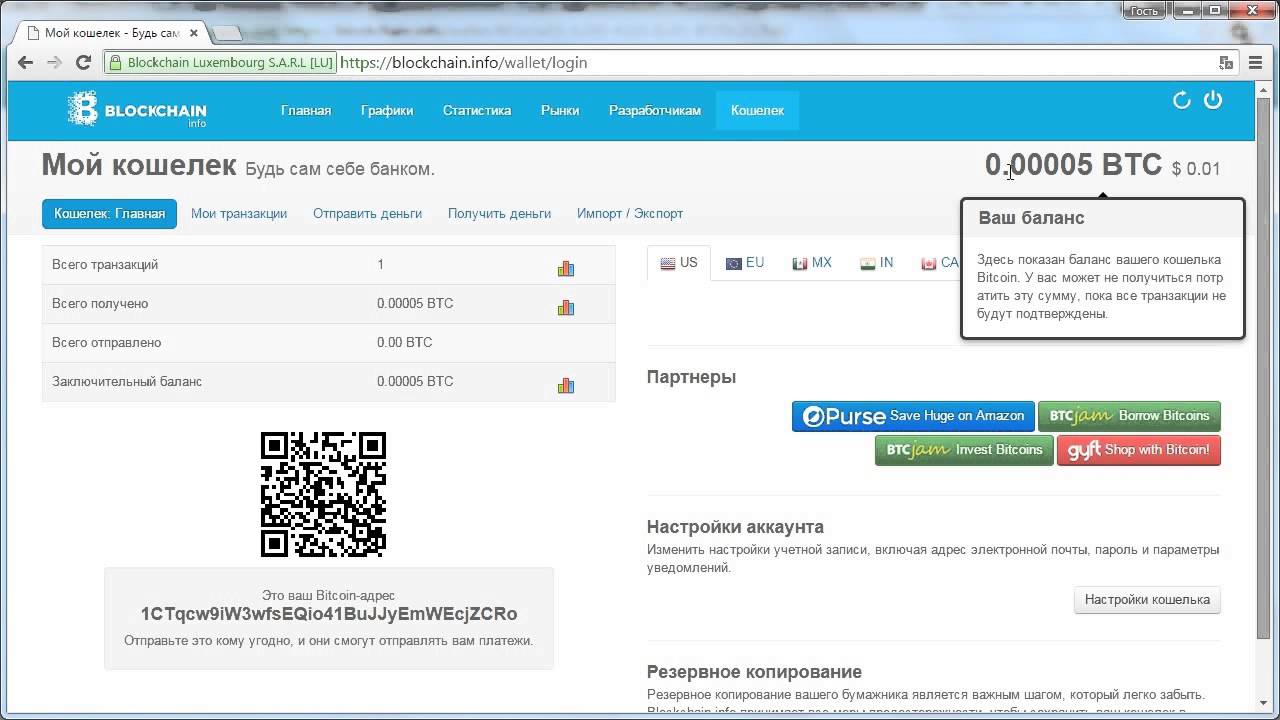Select the US currency tab
The image size is (1280, 720).
coord(679,263)
